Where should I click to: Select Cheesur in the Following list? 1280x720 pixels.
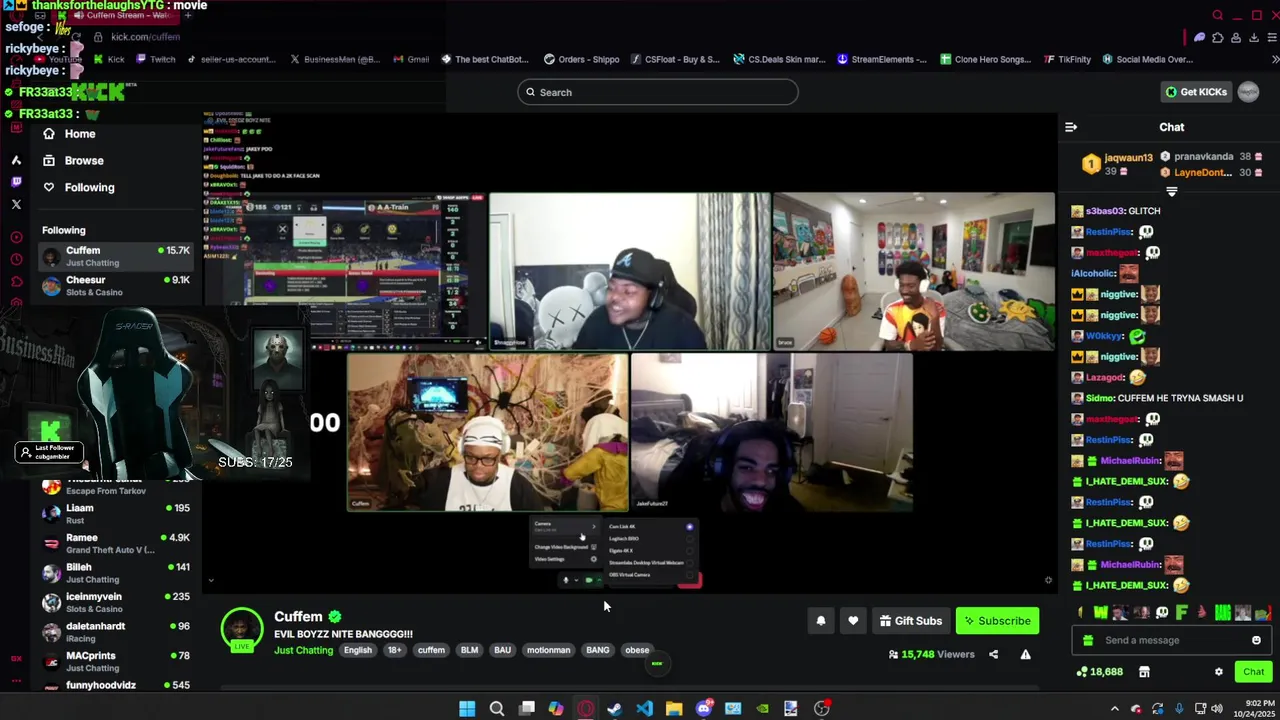(116, 285)
